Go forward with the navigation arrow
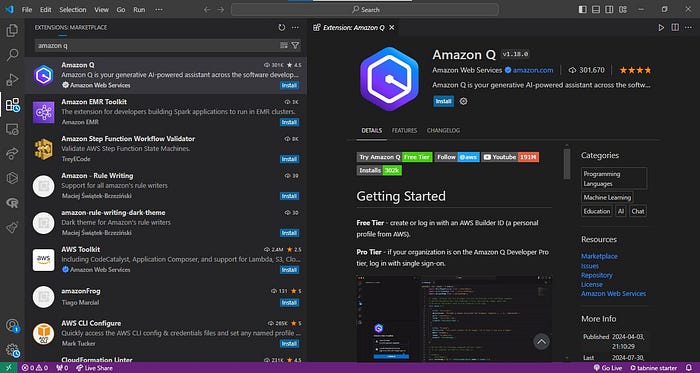Image resolution: width=700 pixels, height=373 pixels. [221, 9]
